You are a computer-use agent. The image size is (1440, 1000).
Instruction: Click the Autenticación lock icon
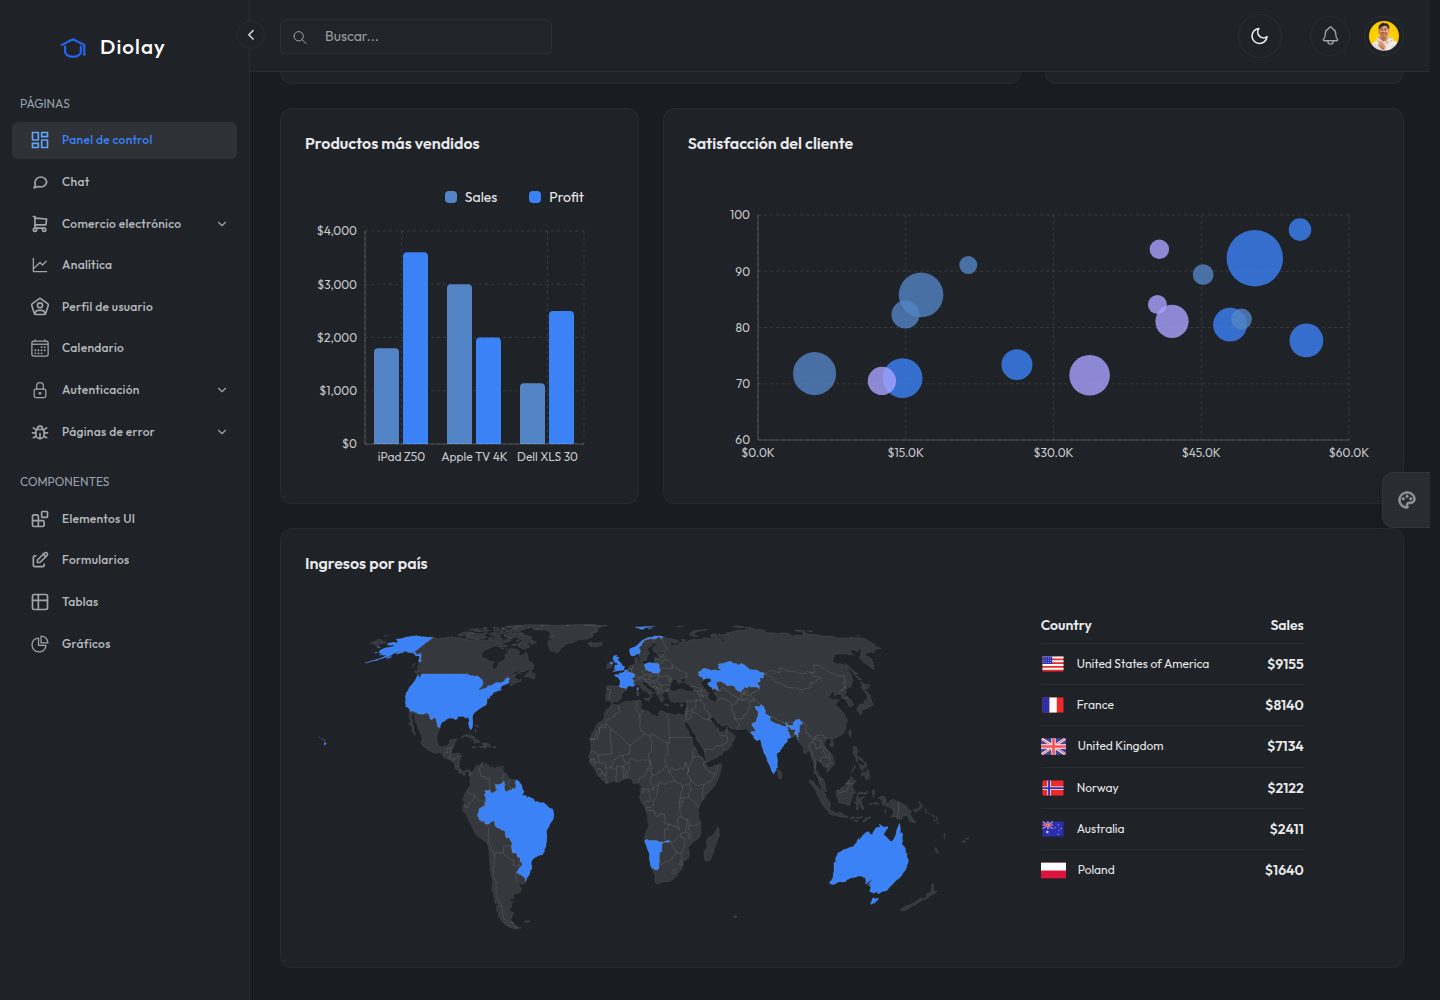(x=40, y=390)
